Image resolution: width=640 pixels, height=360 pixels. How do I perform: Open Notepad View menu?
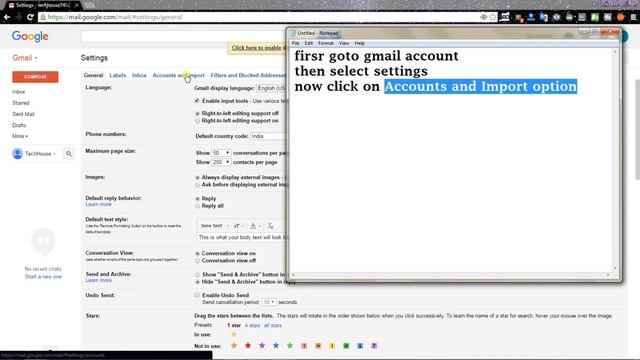pos(344,43)
